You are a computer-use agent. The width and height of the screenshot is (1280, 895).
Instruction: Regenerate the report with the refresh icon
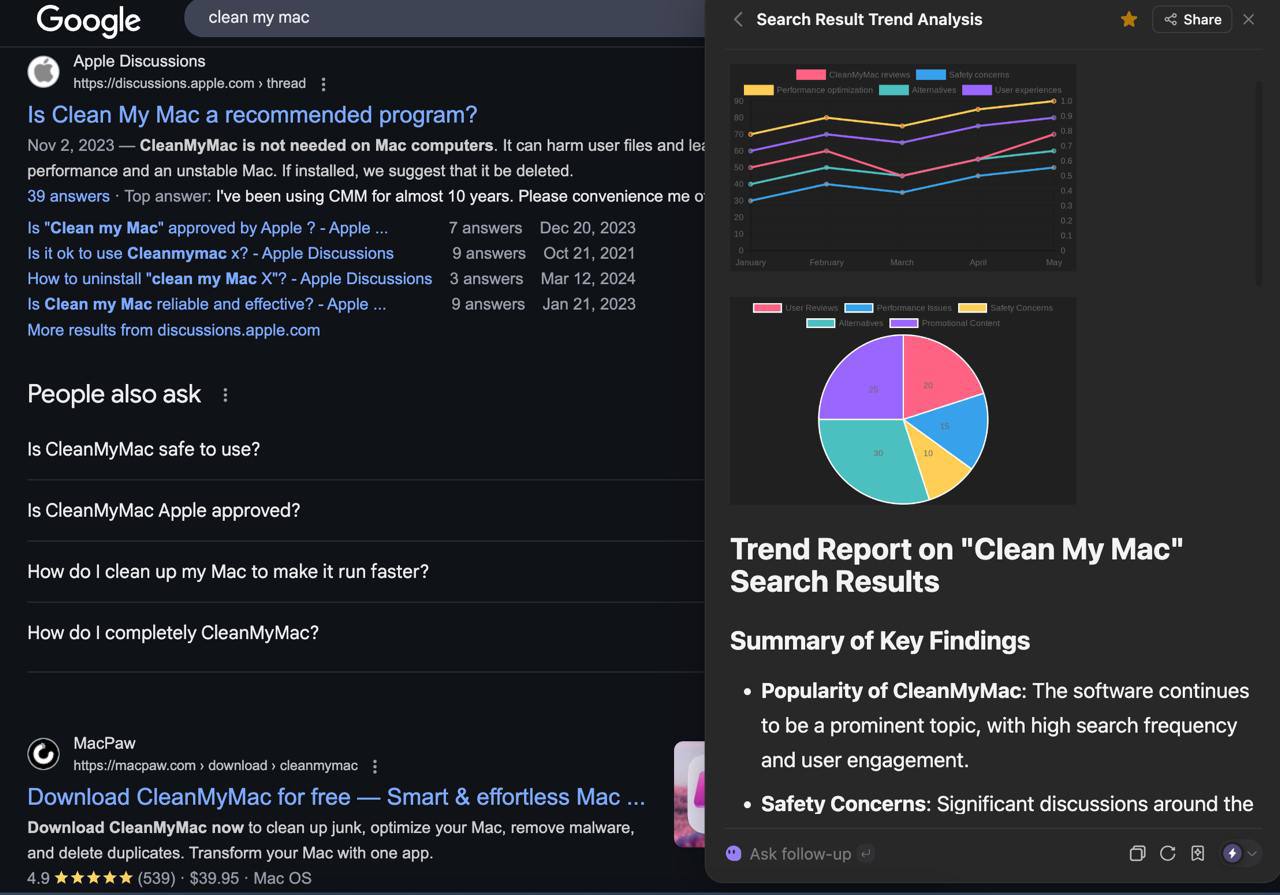[x=1167, y=853]
